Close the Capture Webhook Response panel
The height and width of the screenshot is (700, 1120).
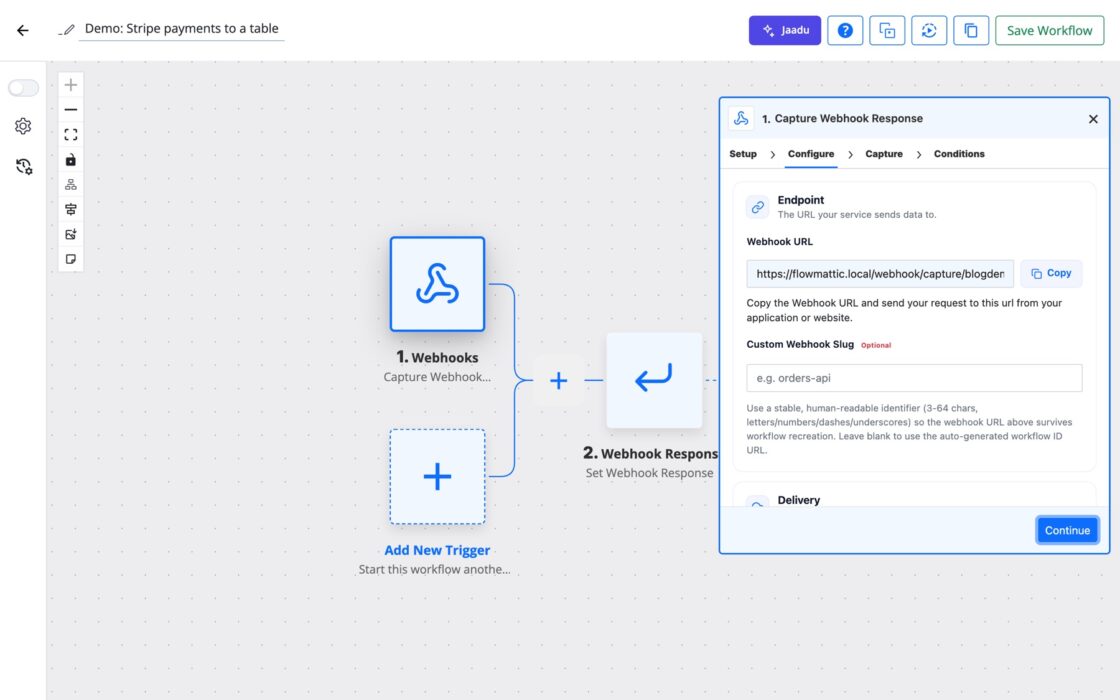(x=1093, y=119)
